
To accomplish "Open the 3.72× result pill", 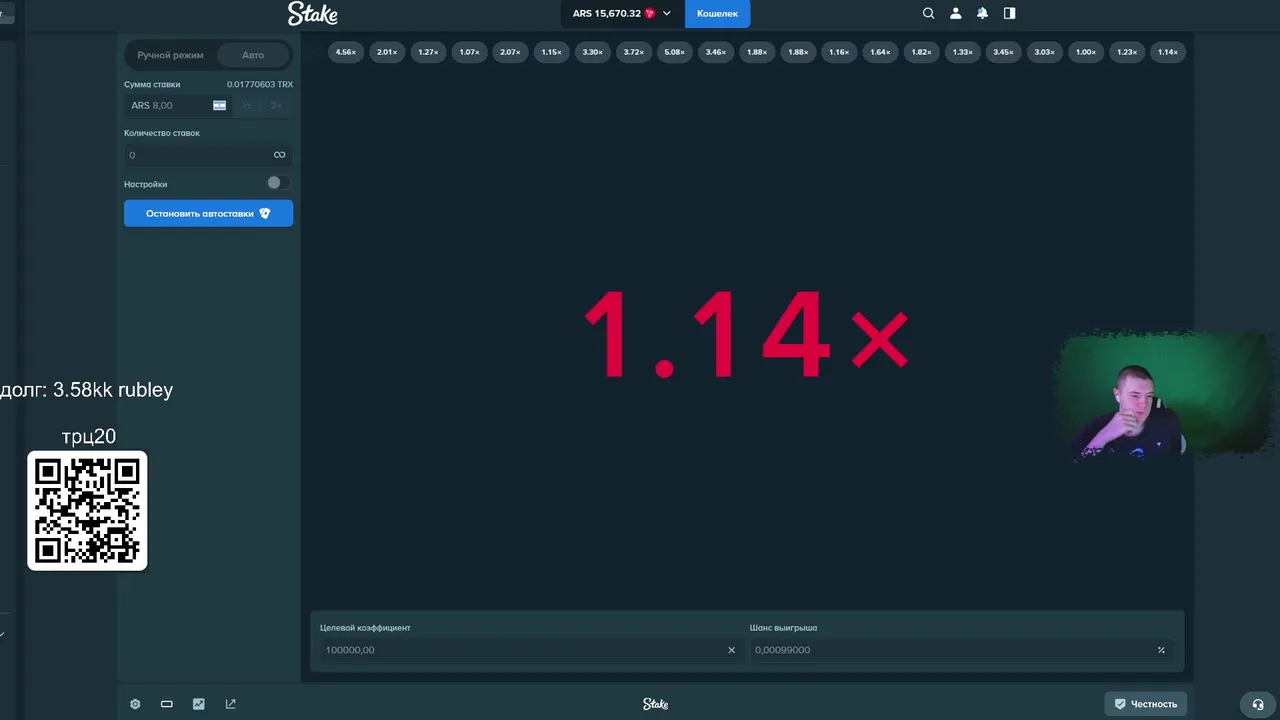I will (x=634, y=52).
